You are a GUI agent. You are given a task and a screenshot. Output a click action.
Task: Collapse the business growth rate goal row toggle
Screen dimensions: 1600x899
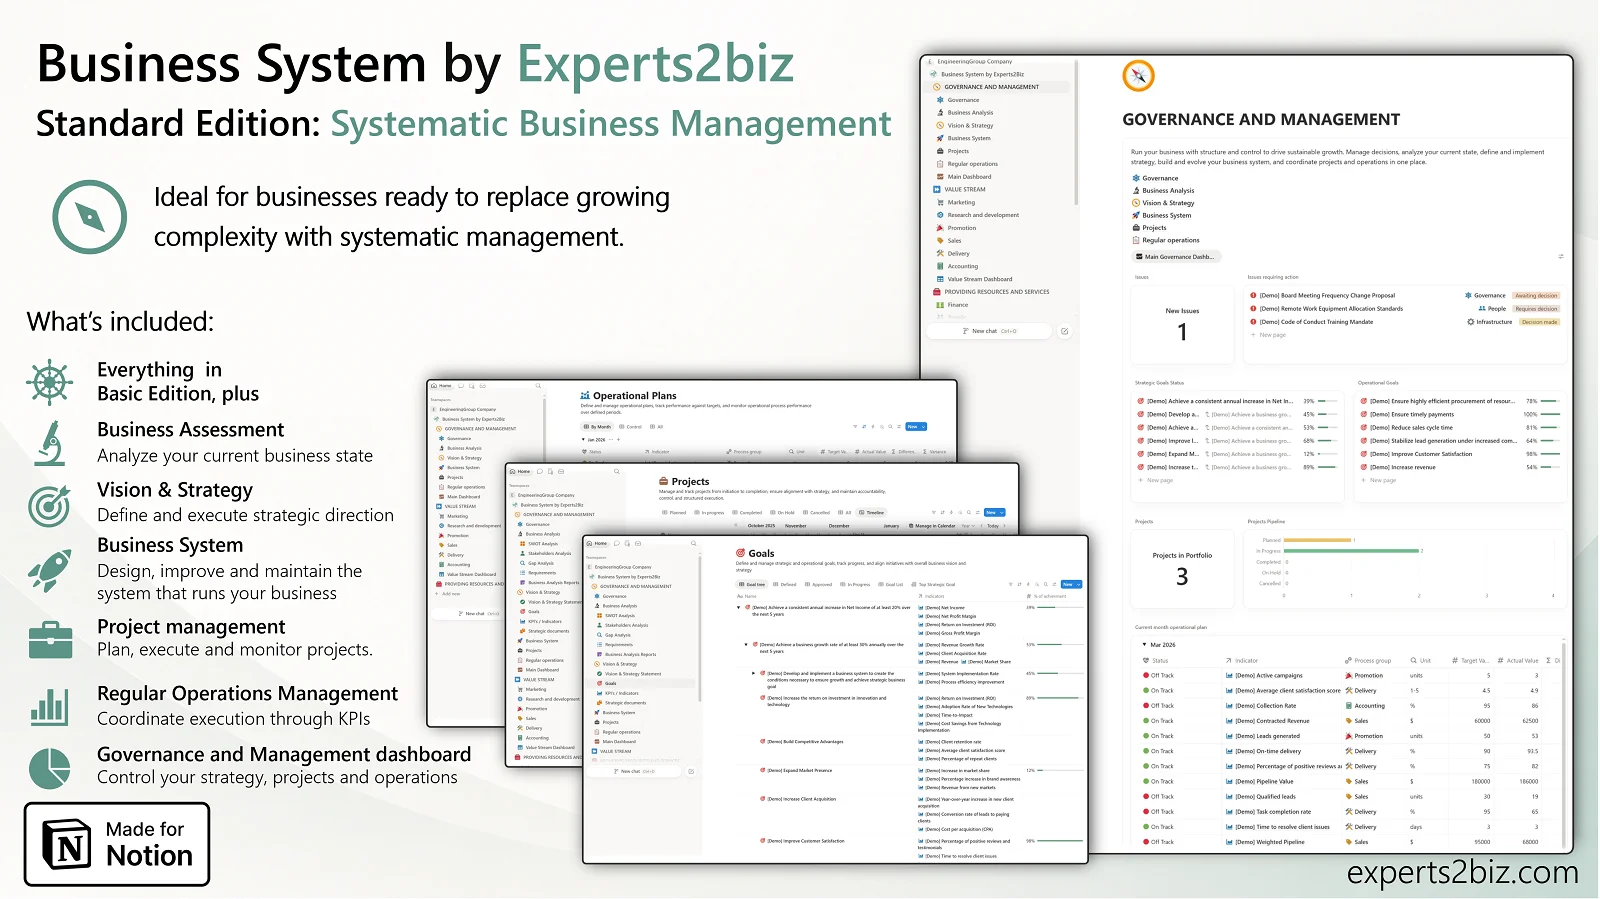tap(746, 645)
